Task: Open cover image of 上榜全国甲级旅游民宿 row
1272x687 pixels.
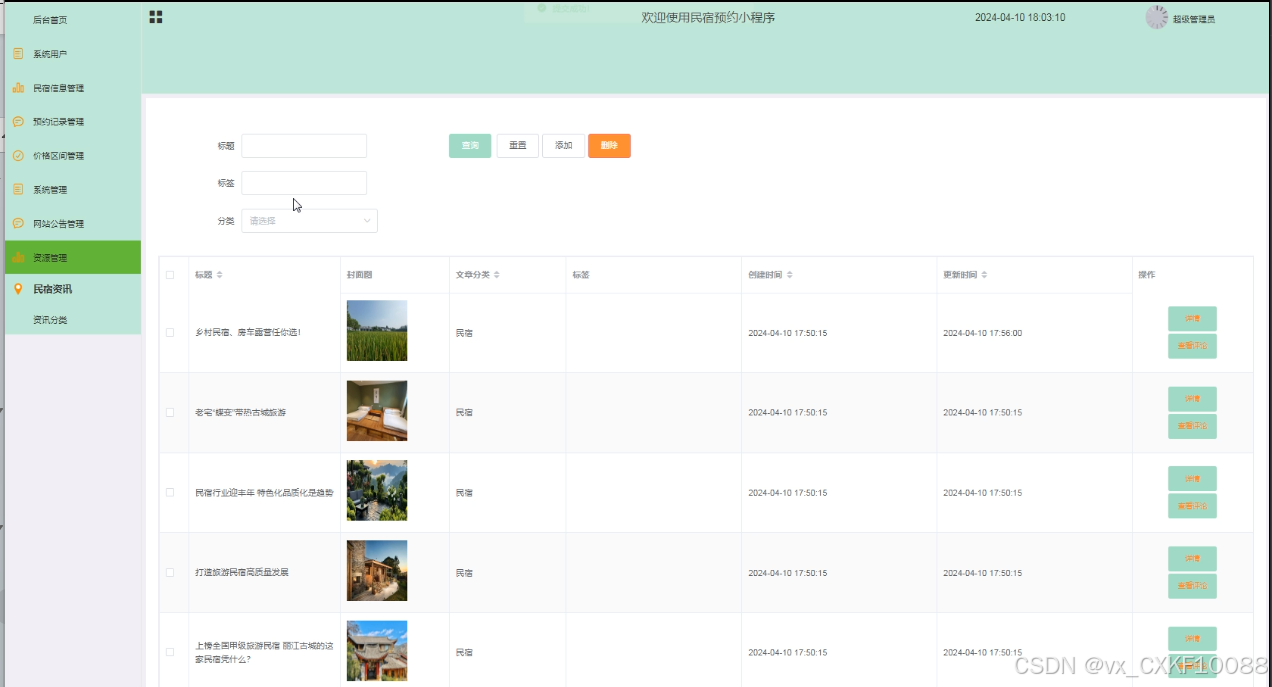Action: (x=377, y=651)
